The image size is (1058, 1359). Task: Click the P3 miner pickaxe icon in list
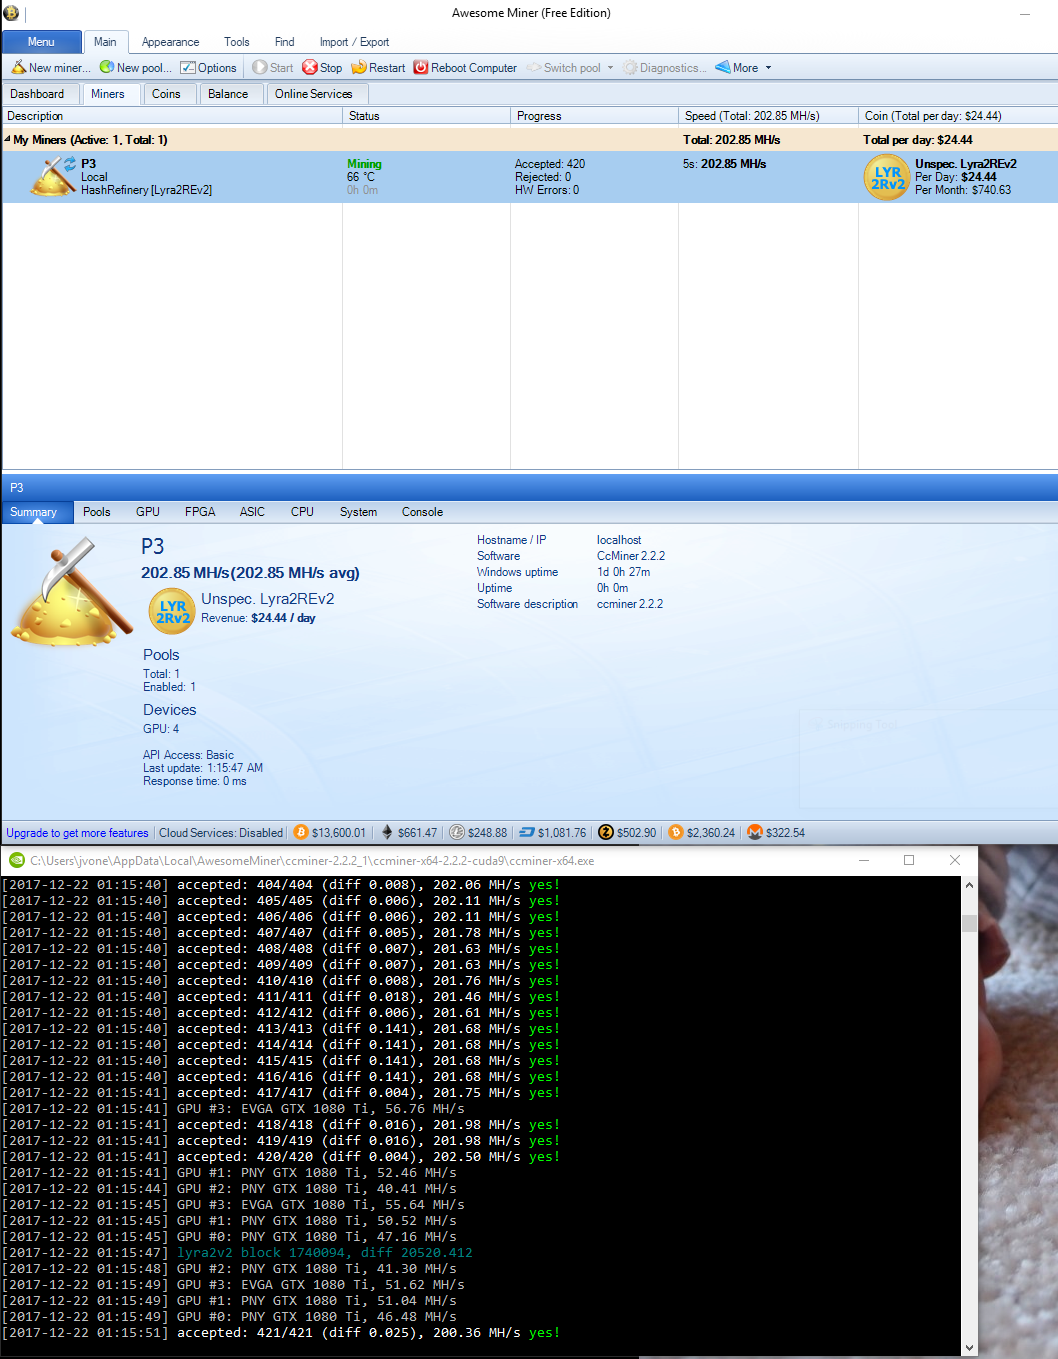[52, 176]
